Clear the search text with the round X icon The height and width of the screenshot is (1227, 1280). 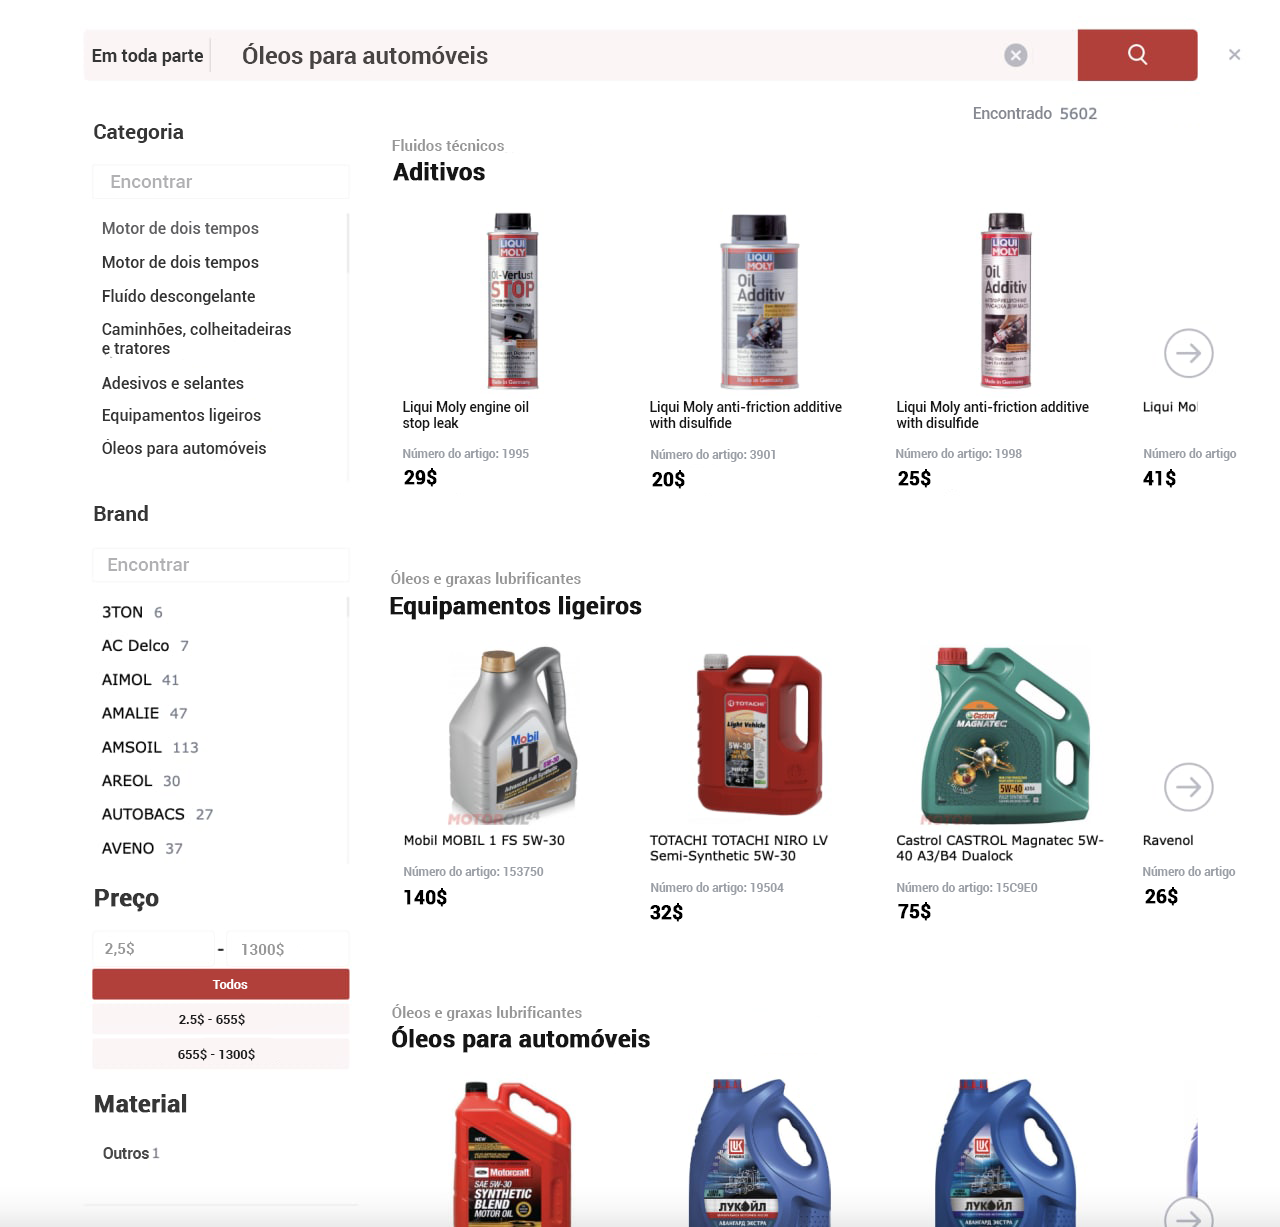(x=1015, y=56)
